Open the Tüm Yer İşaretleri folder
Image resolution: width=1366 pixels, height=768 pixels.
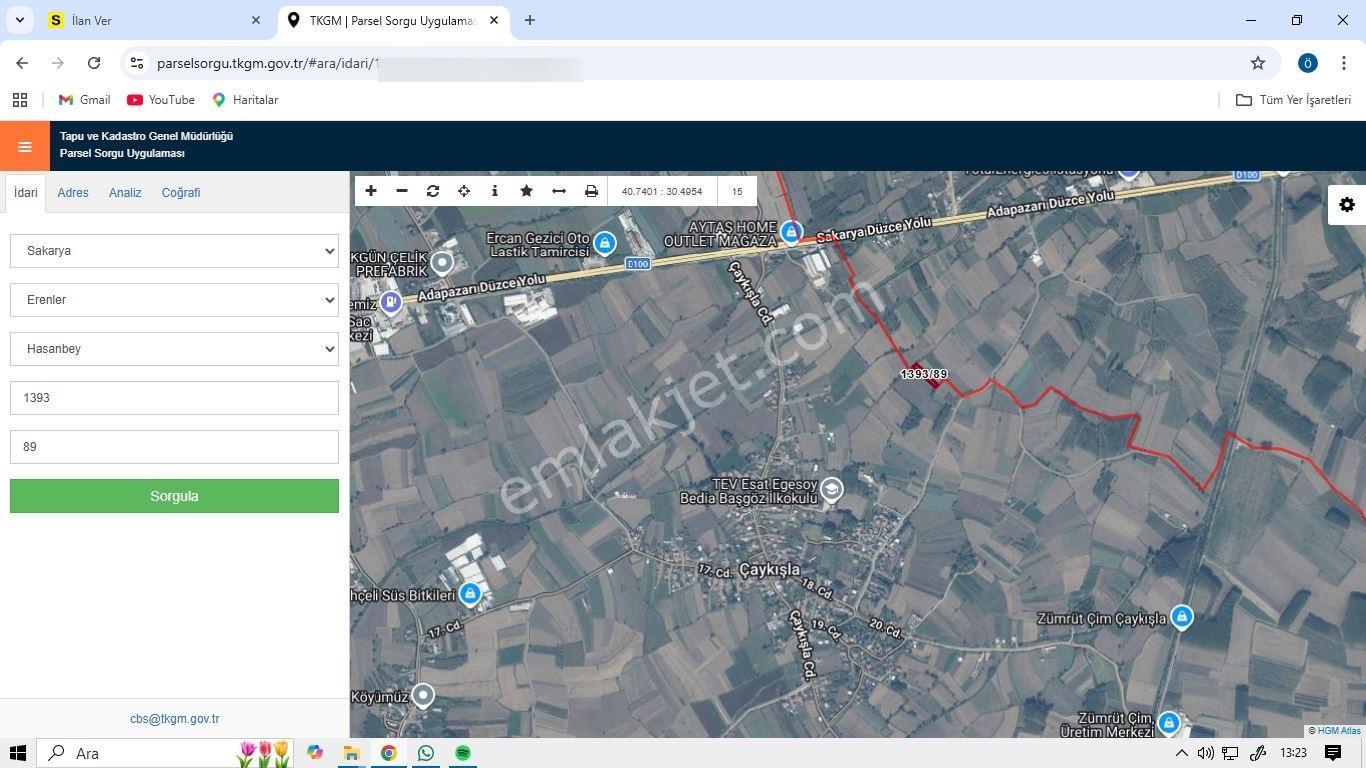click(1294, 100)
